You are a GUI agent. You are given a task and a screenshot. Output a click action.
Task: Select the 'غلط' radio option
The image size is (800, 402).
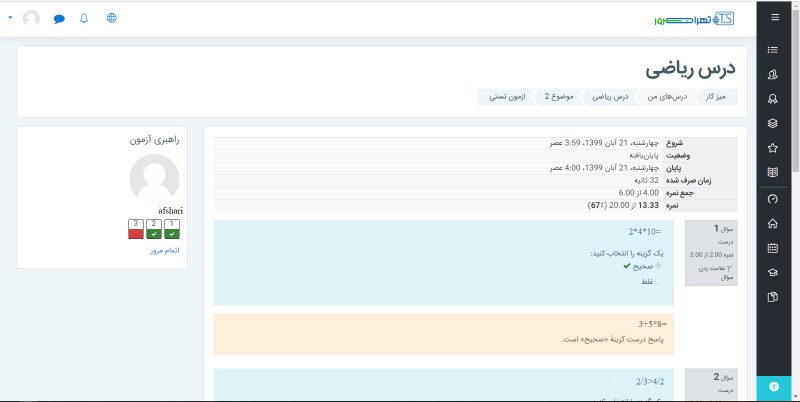coord(657,282)
